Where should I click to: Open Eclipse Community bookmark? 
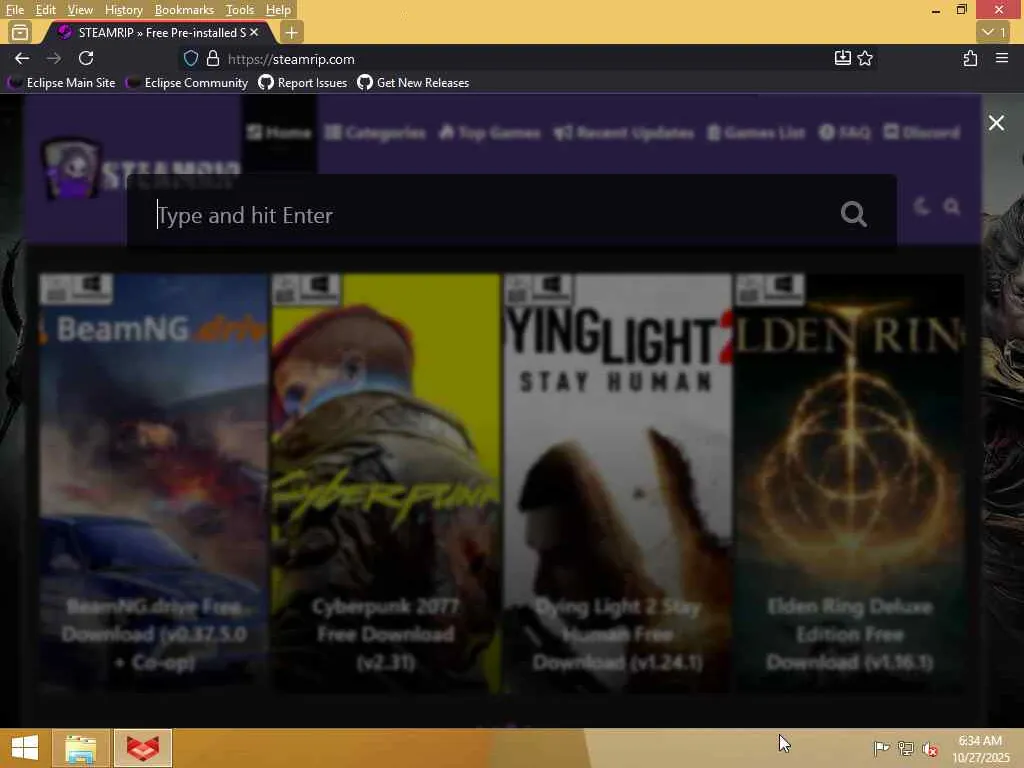[187, 82]
